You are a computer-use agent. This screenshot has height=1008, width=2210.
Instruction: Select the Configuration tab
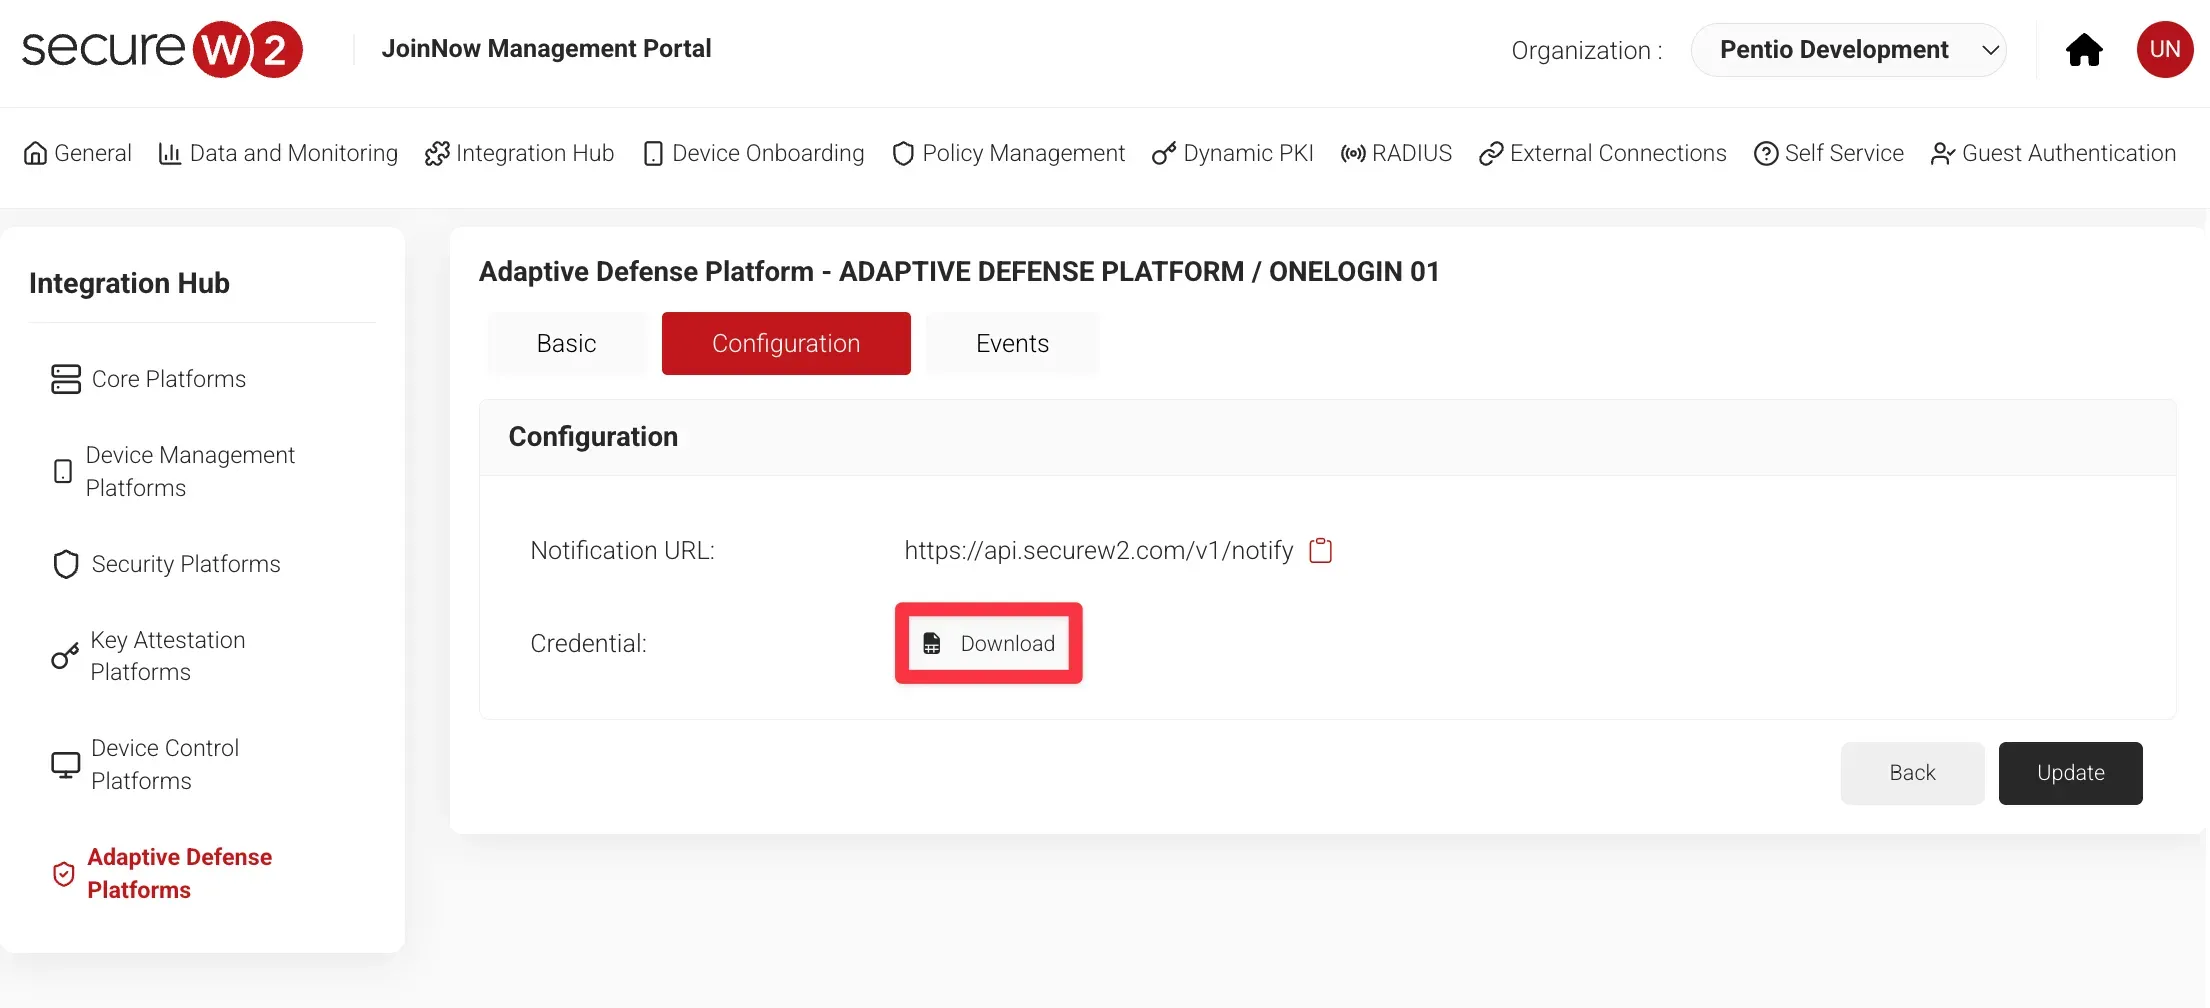(786, 343)
